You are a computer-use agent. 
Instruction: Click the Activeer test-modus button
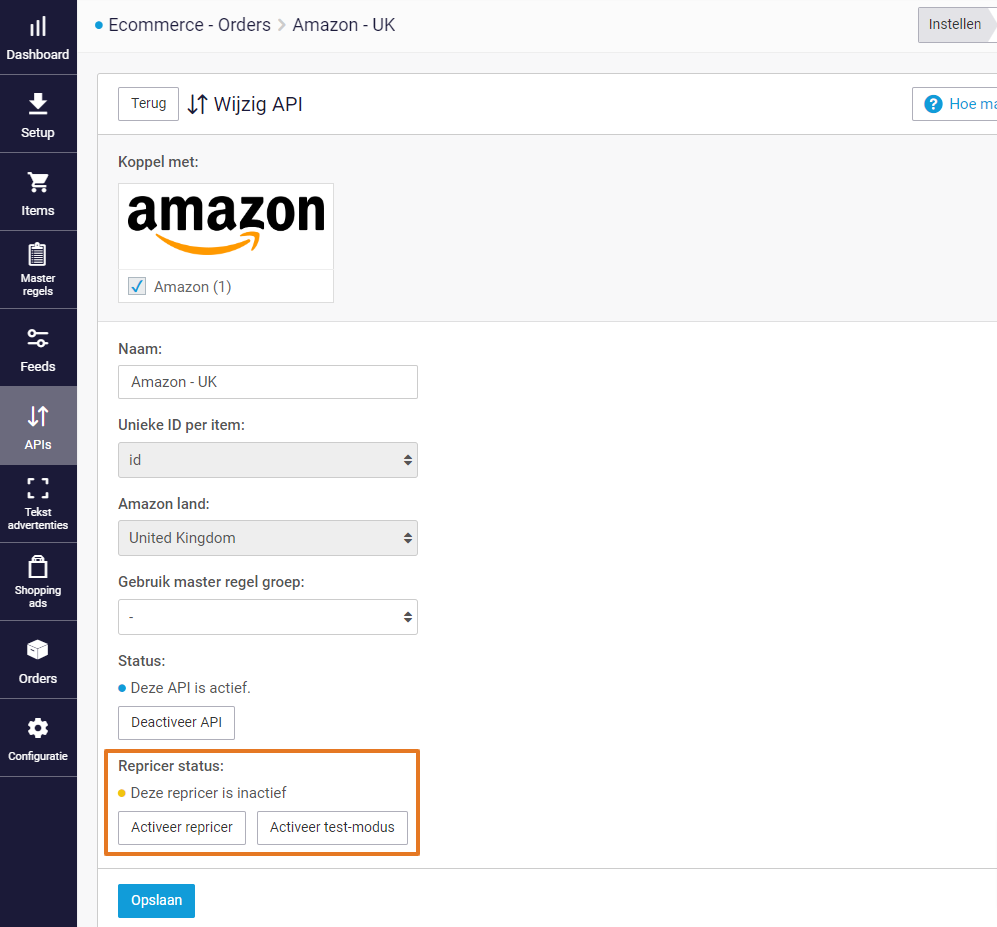pyautogui.click(x=332, y=827)
